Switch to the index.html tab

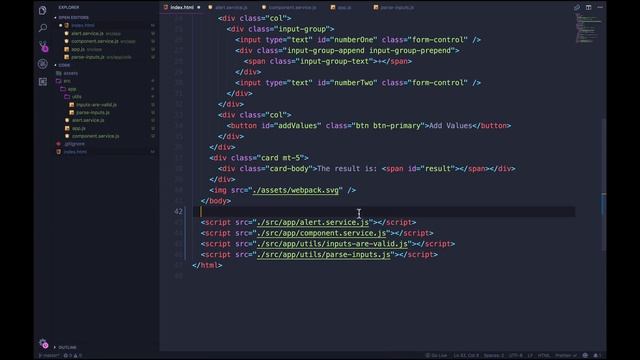pyautogui.click(x=182, y=7)
